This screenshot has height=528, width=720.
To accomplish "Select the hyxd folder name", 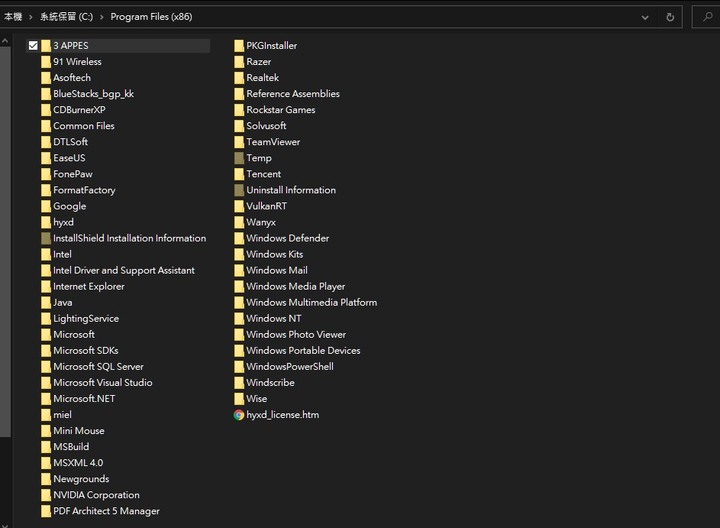I will pos(63,222).
